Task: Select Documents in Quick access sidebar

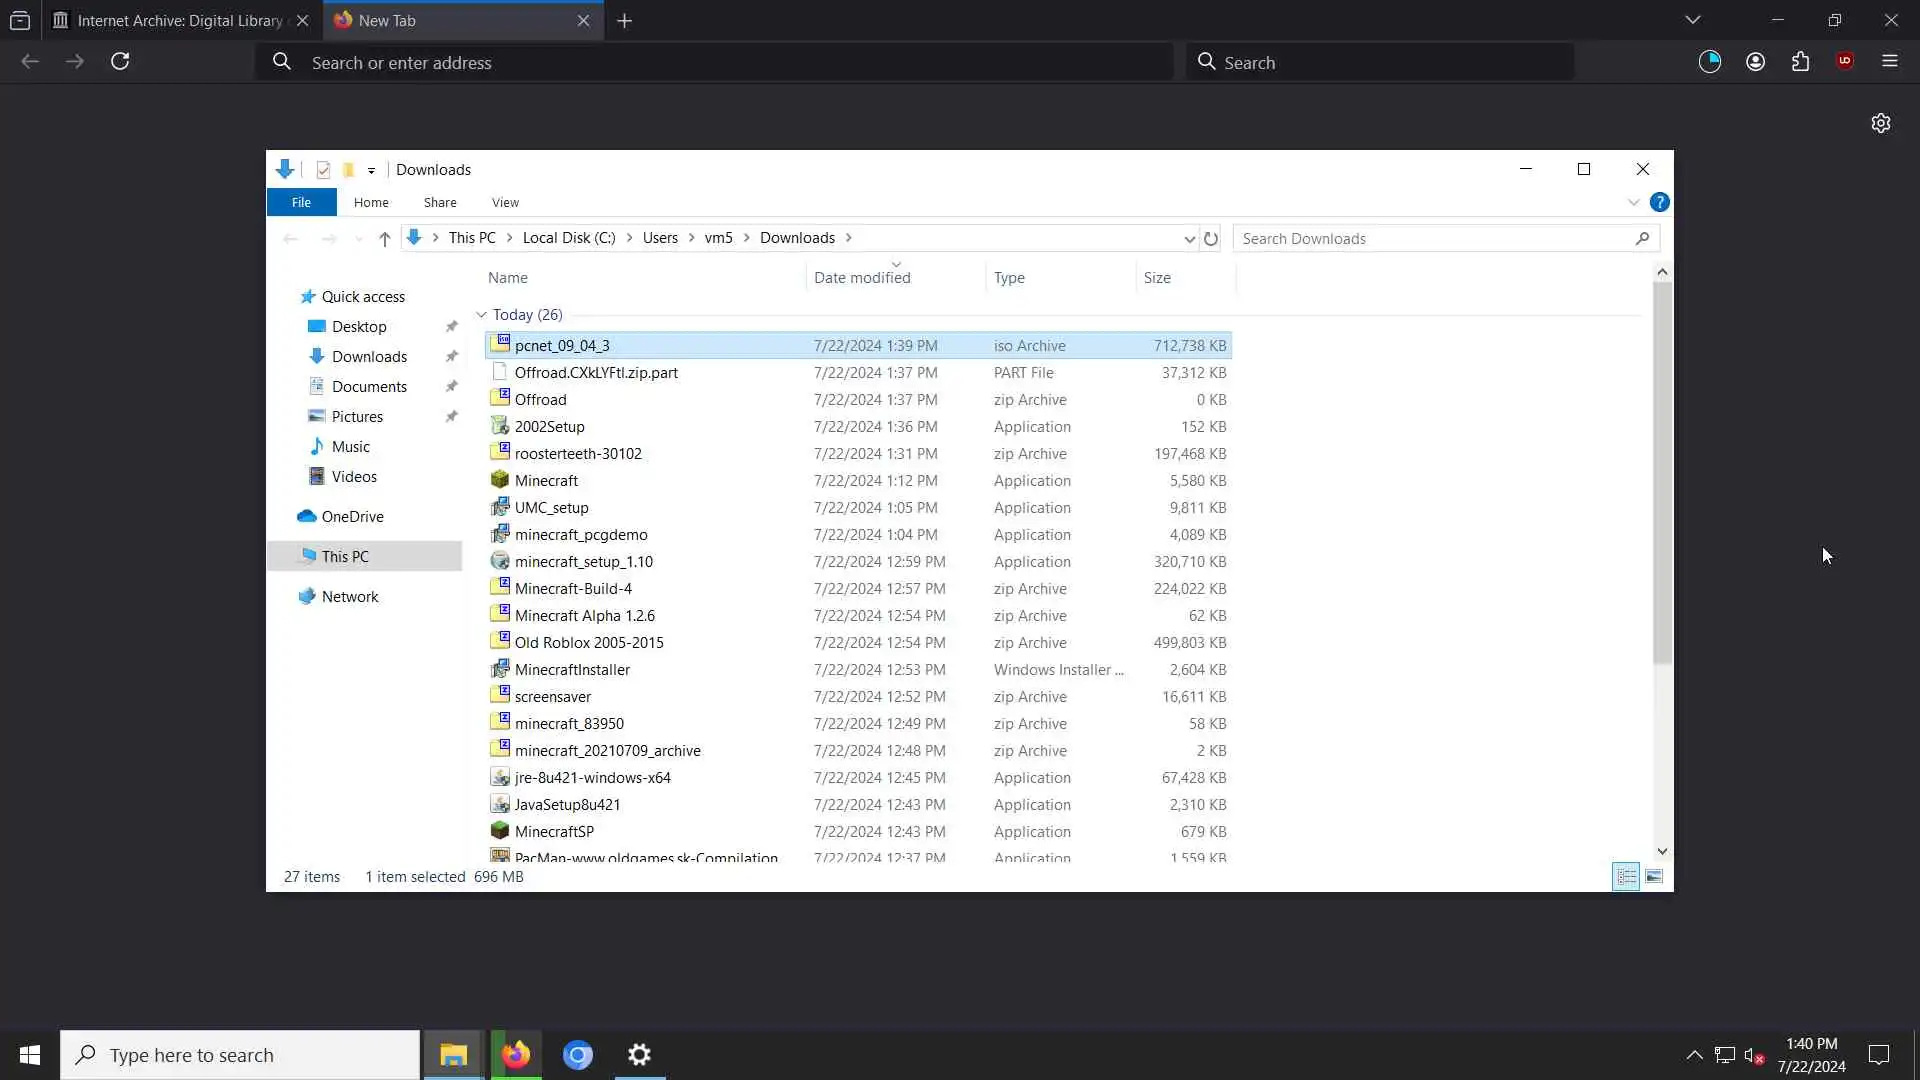Action: (x=368, y=387)
